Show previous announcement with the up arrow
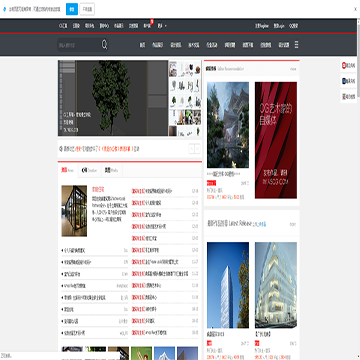Screen dimensions: 360x360 [192, 149]
